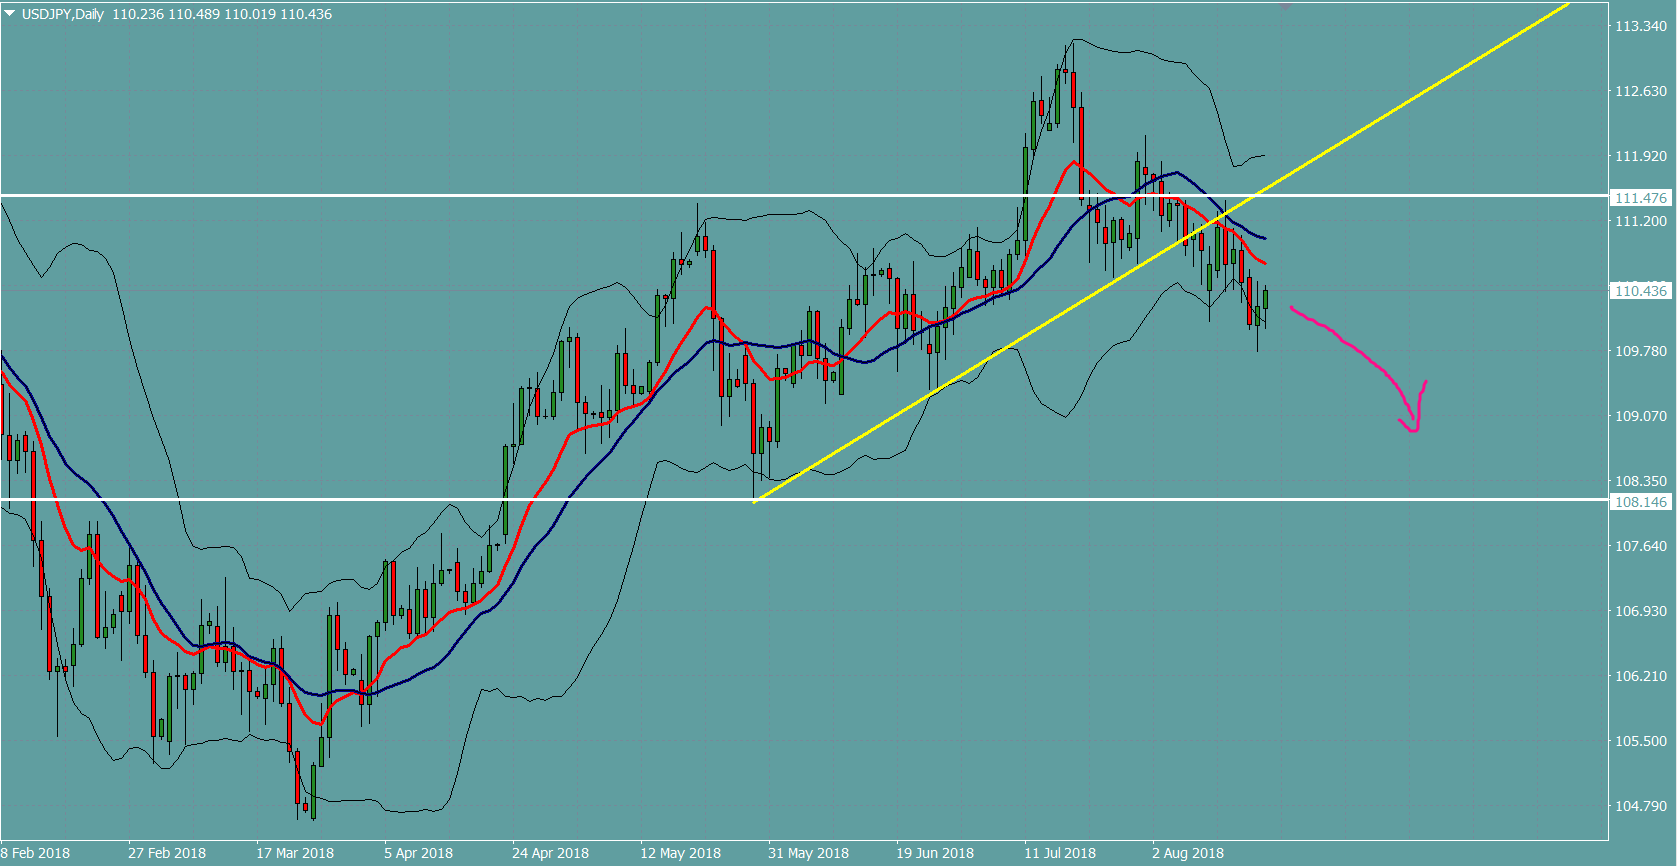This screenshot has width=1678, height=866.
Task: Click the 106.210 price scale label
Action: pyautogui.click(x=1641, y=676)
